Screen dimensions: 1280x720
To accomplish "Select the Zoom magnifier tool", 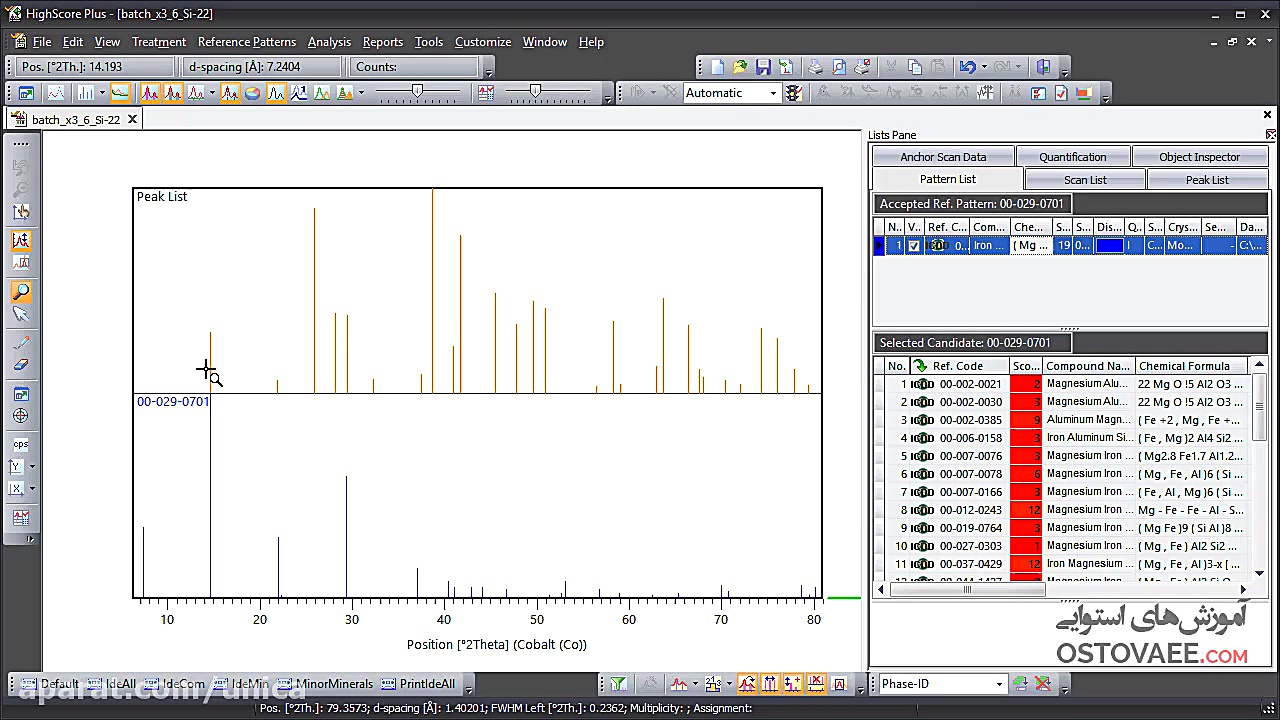I will 20,292.
